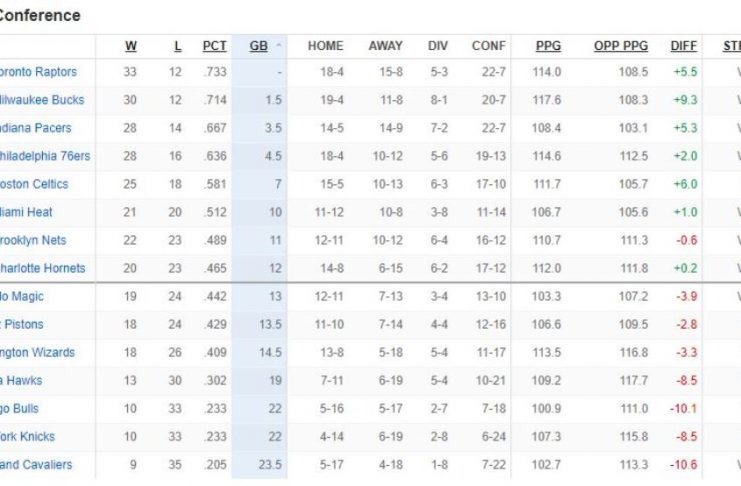Image resolution: width=741 pixels, height=486 pixels.
Task: Open the Milwaukee Bucks team link
Action: click(x=41, y=100)
